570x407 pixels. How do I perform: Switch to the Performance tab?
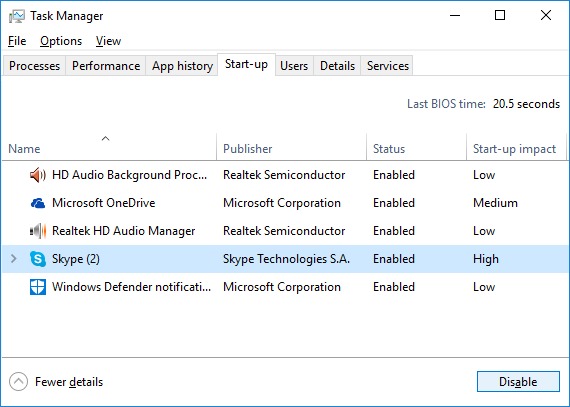pos(106,66)
